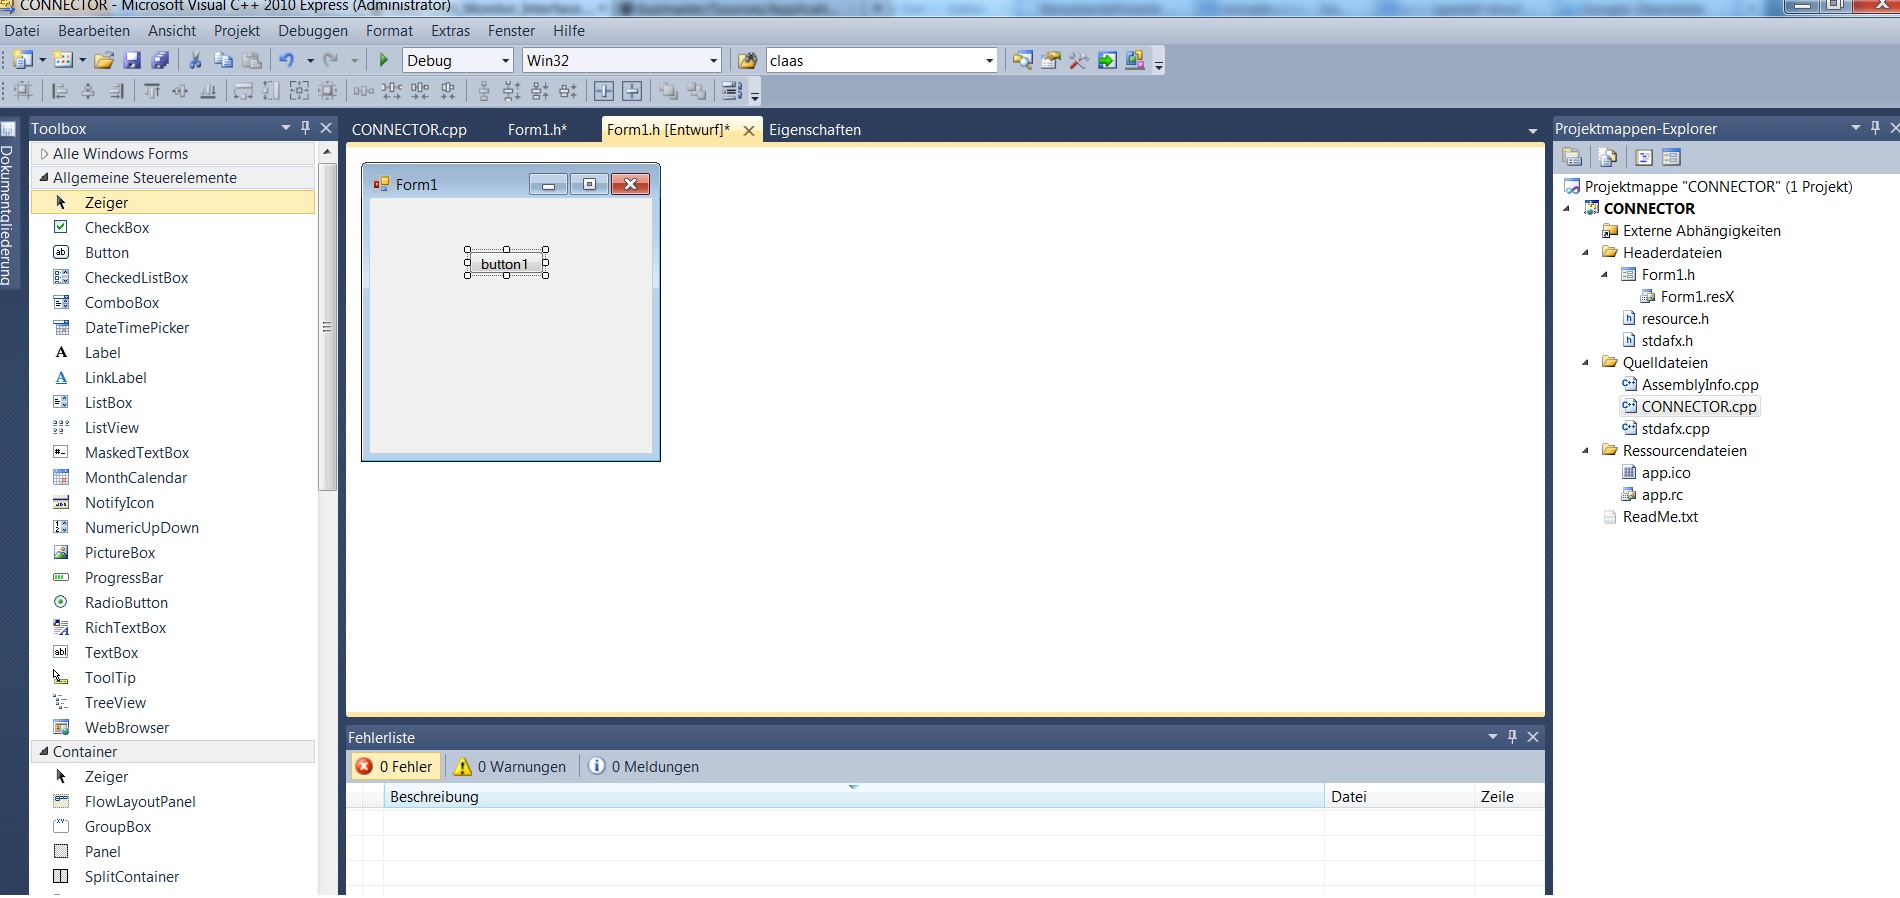The image size is (1900, 898).
Task: Expand the Alle Windows Forms toolbox group
Action: click(x=44, y=154)
